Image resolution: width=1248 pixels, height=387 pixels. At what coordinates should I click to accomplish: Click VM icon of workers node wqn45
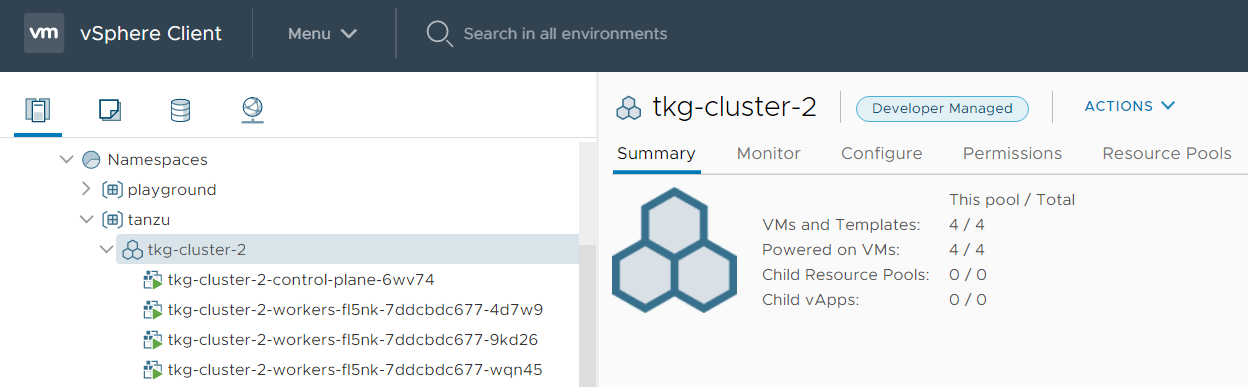coord(152,370)
